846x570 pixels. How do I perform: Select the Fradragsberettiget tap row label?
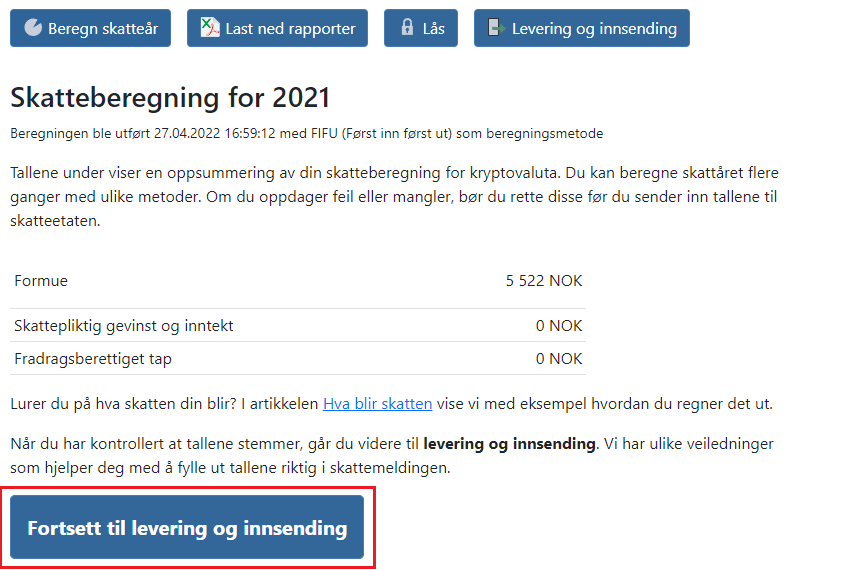pos(93,359)
